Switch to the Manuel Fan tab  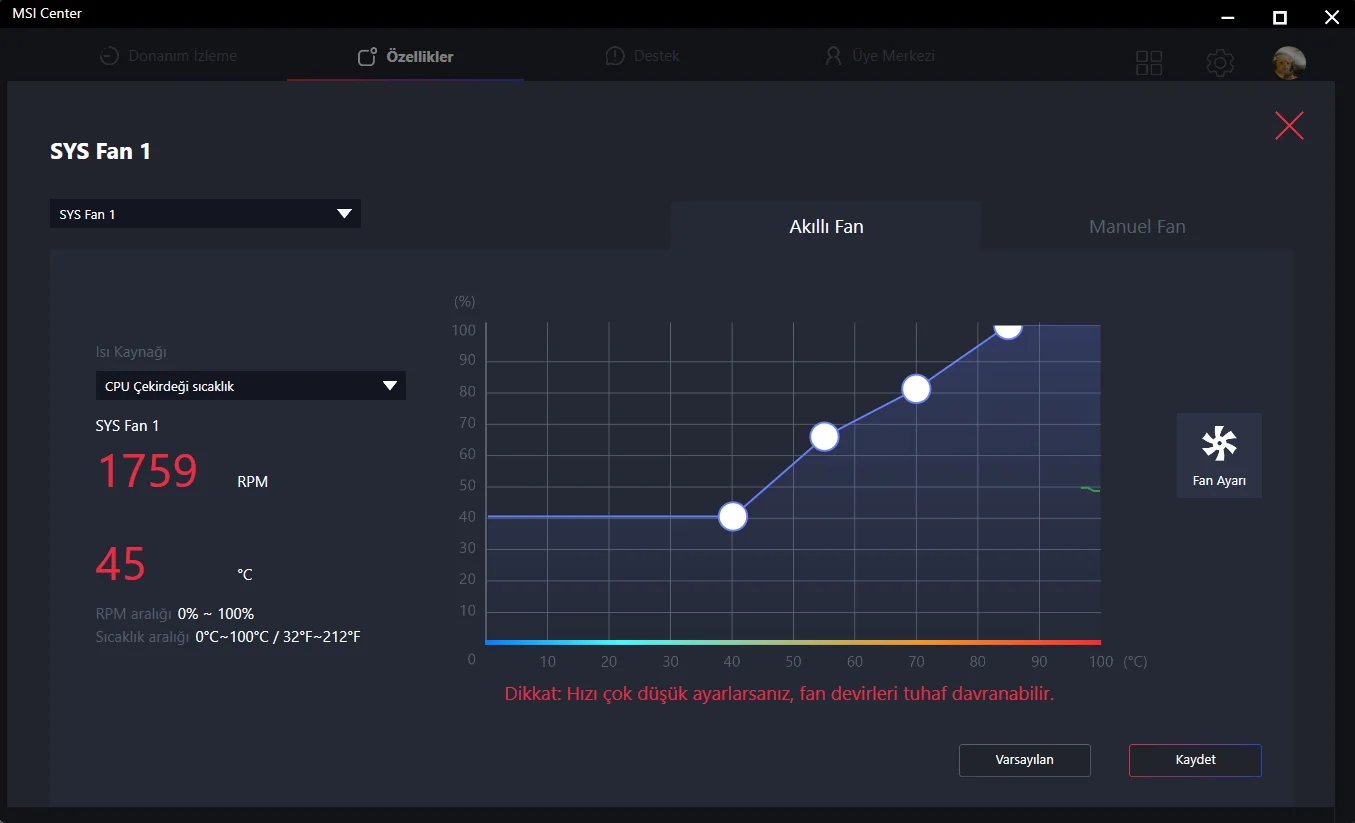[x=1137, y=226]
